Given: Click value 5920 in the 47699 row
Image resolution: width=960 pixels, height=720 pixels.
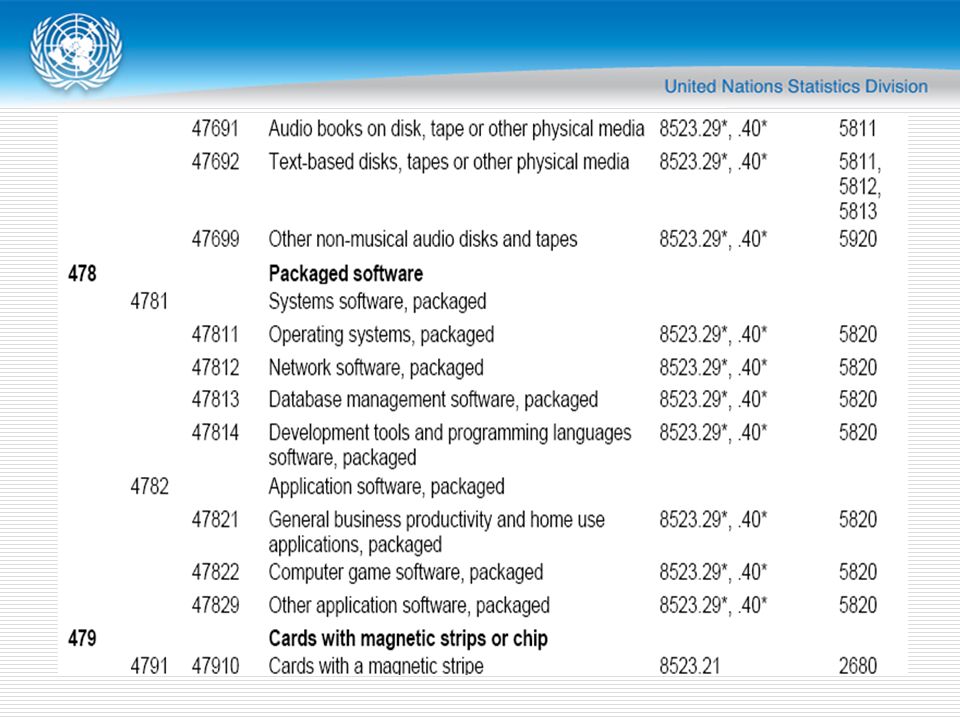Looking at the screenshot, I should coord(858,239).
